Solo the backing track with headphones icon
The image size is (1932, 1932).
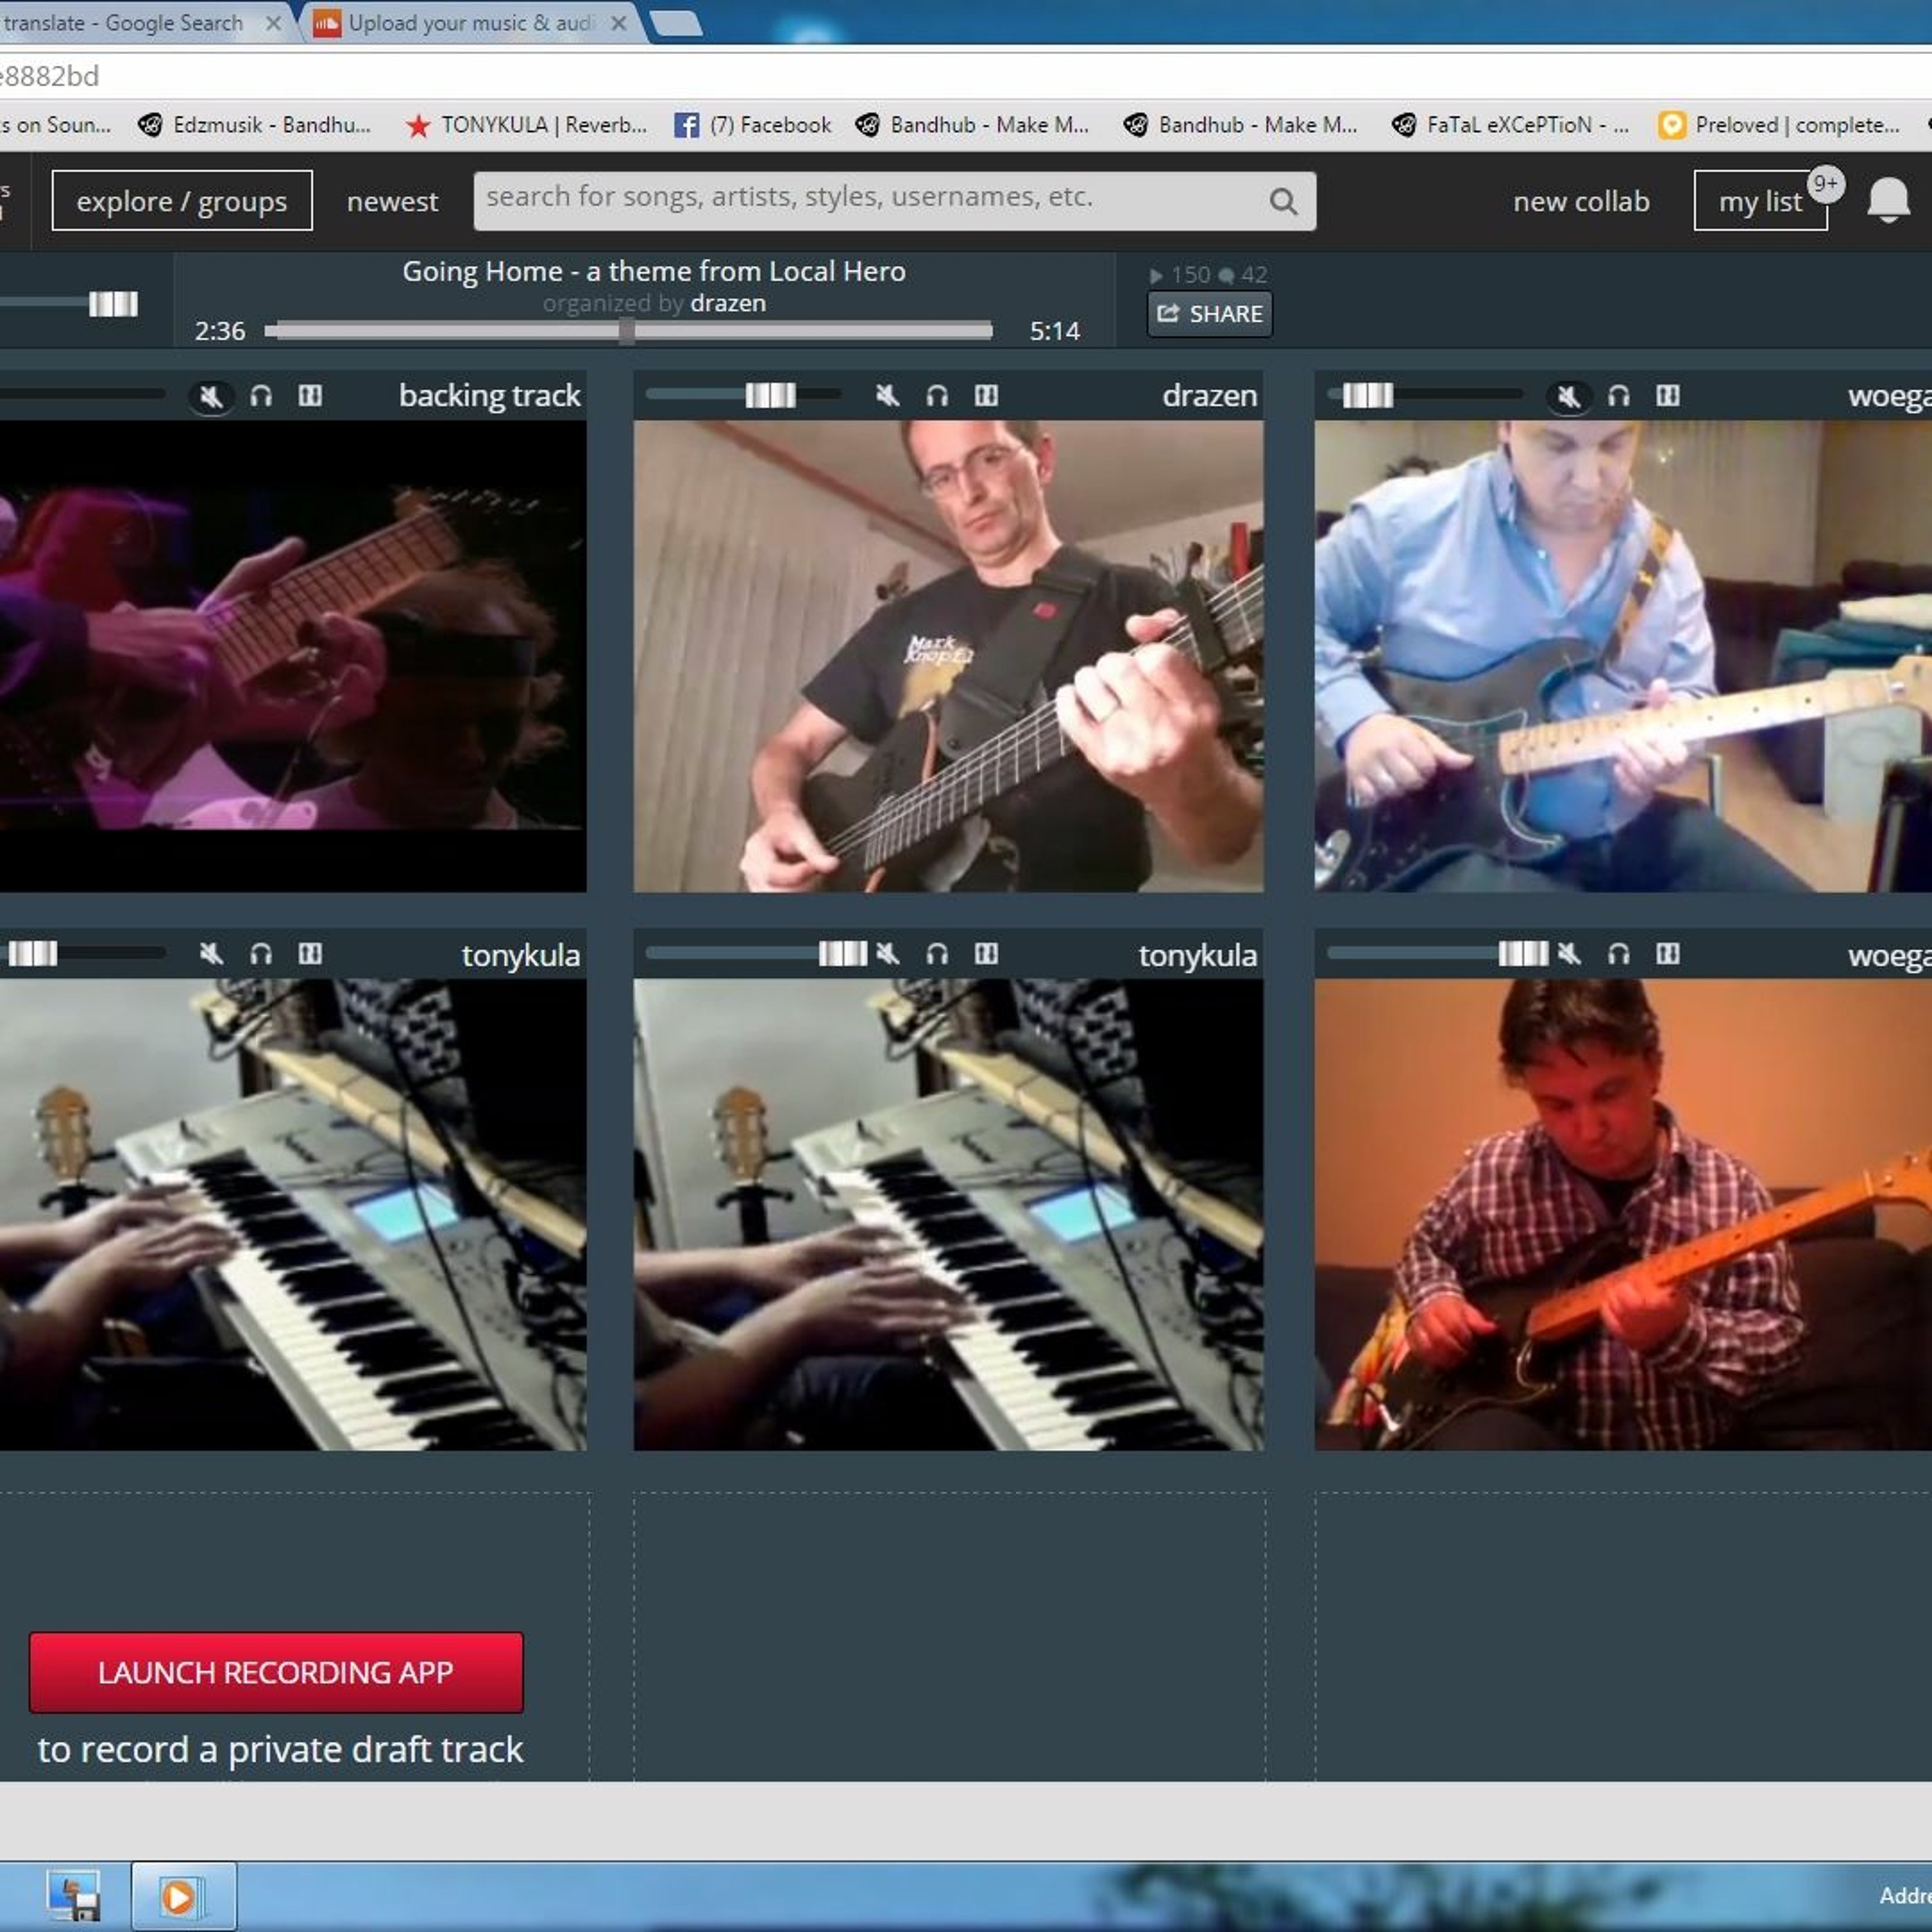[x=261, y=396]
